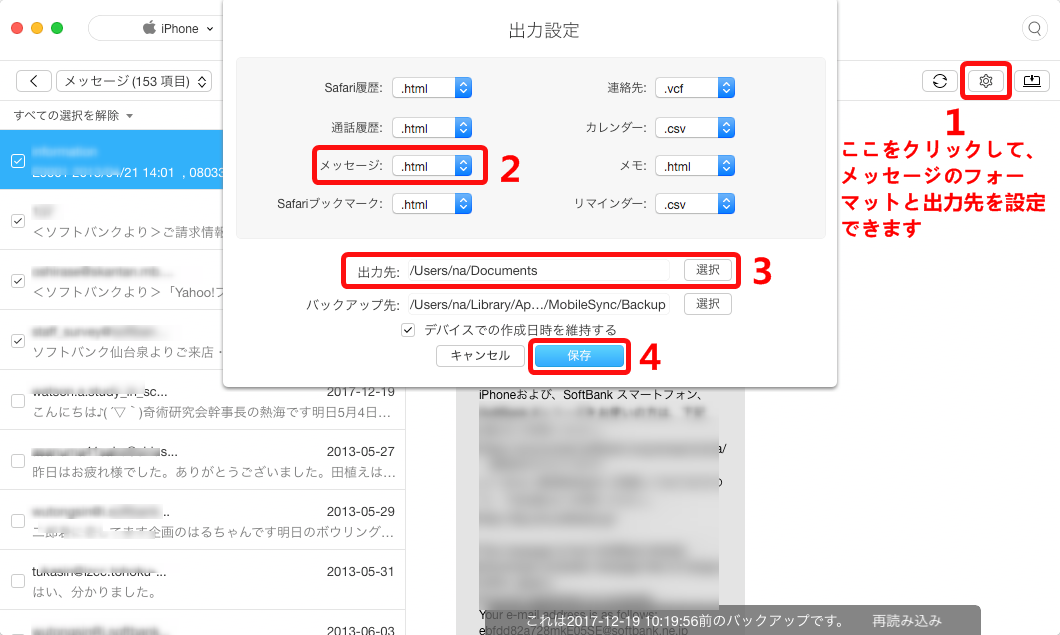Screen dimensions: 1060x635
Task: Uncheck the ご請求情報 message checkbox
Action: 18,221
